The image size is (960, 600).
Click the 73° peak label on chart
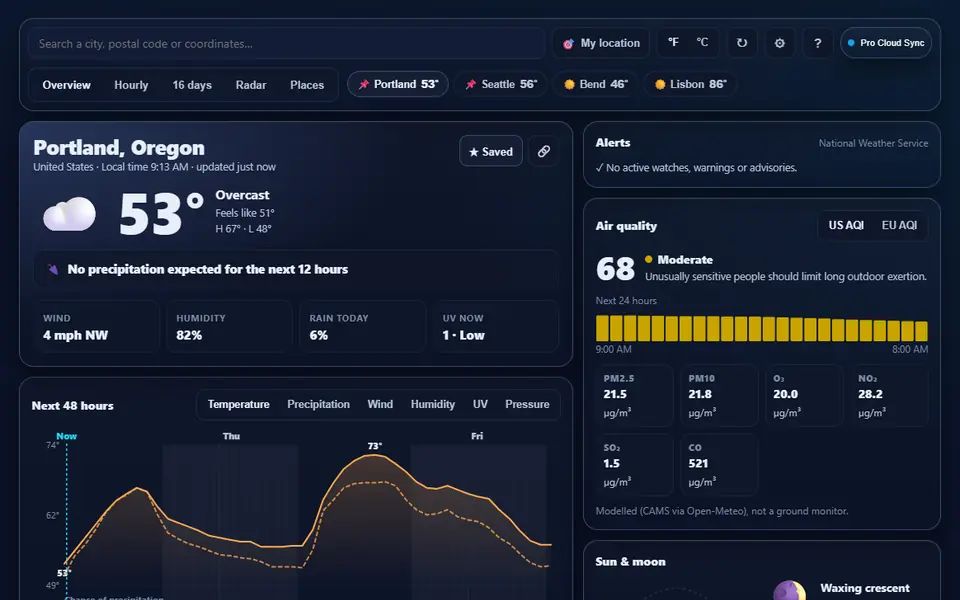tap(375, 446)
